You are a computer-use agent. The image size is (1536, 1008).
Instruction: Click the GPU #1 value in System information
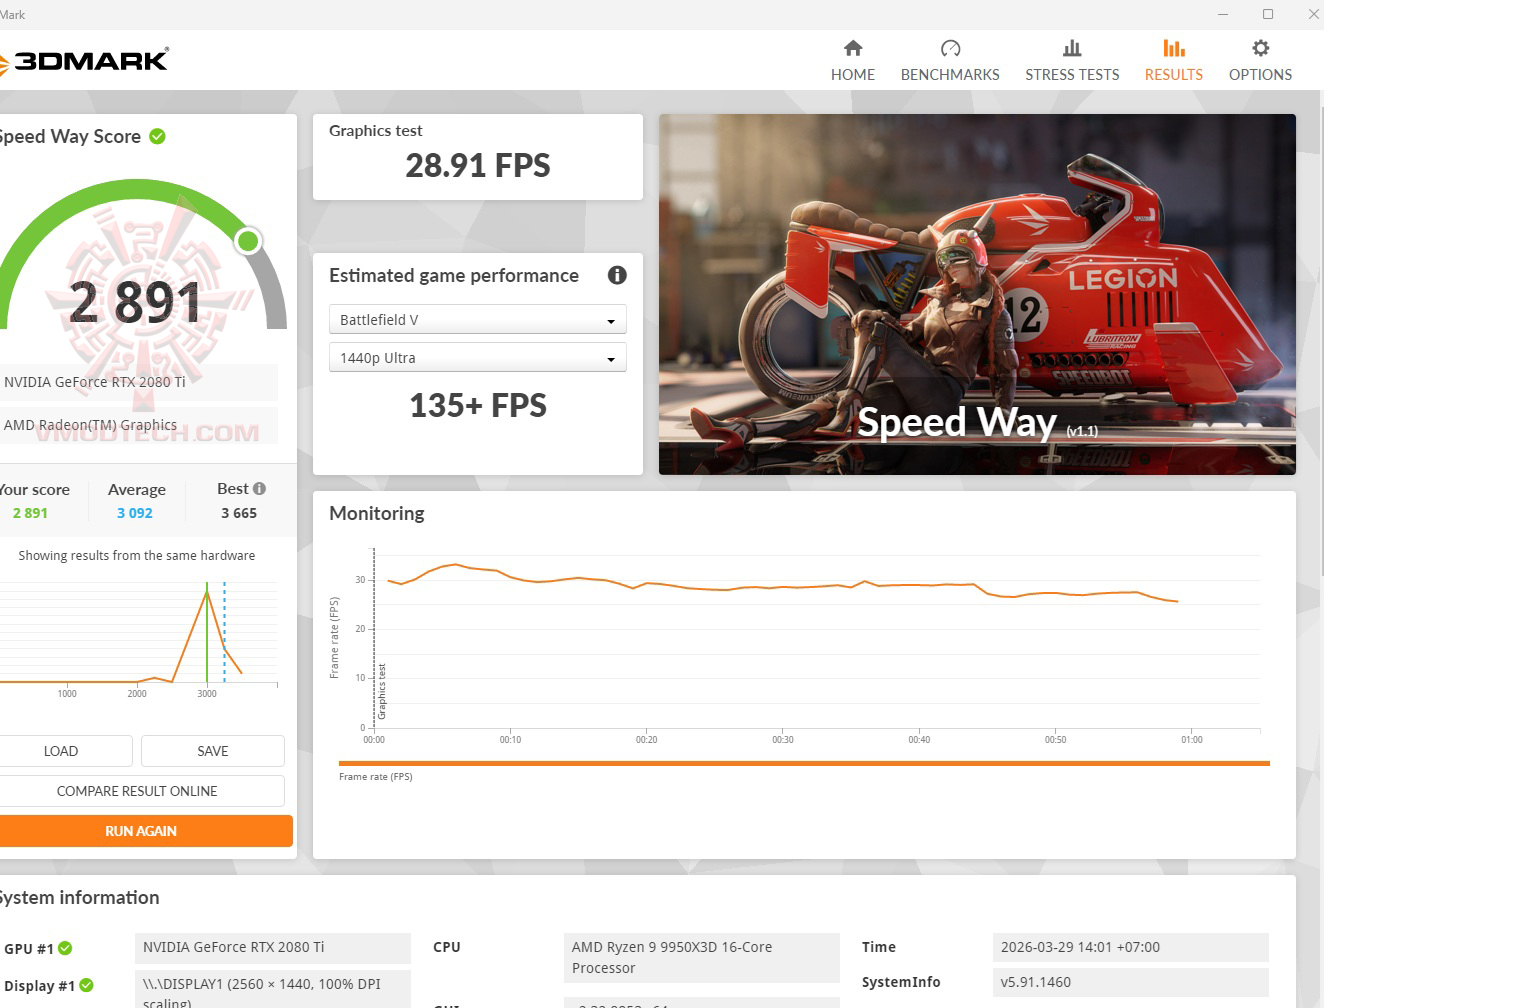(273, 947)
